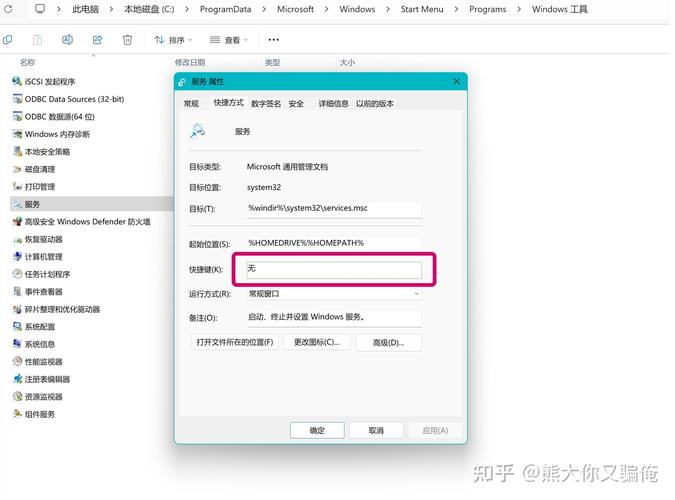675x500 pixels.
Task: Click the Windows Defender 防火墙 icon
Action: 17,222
